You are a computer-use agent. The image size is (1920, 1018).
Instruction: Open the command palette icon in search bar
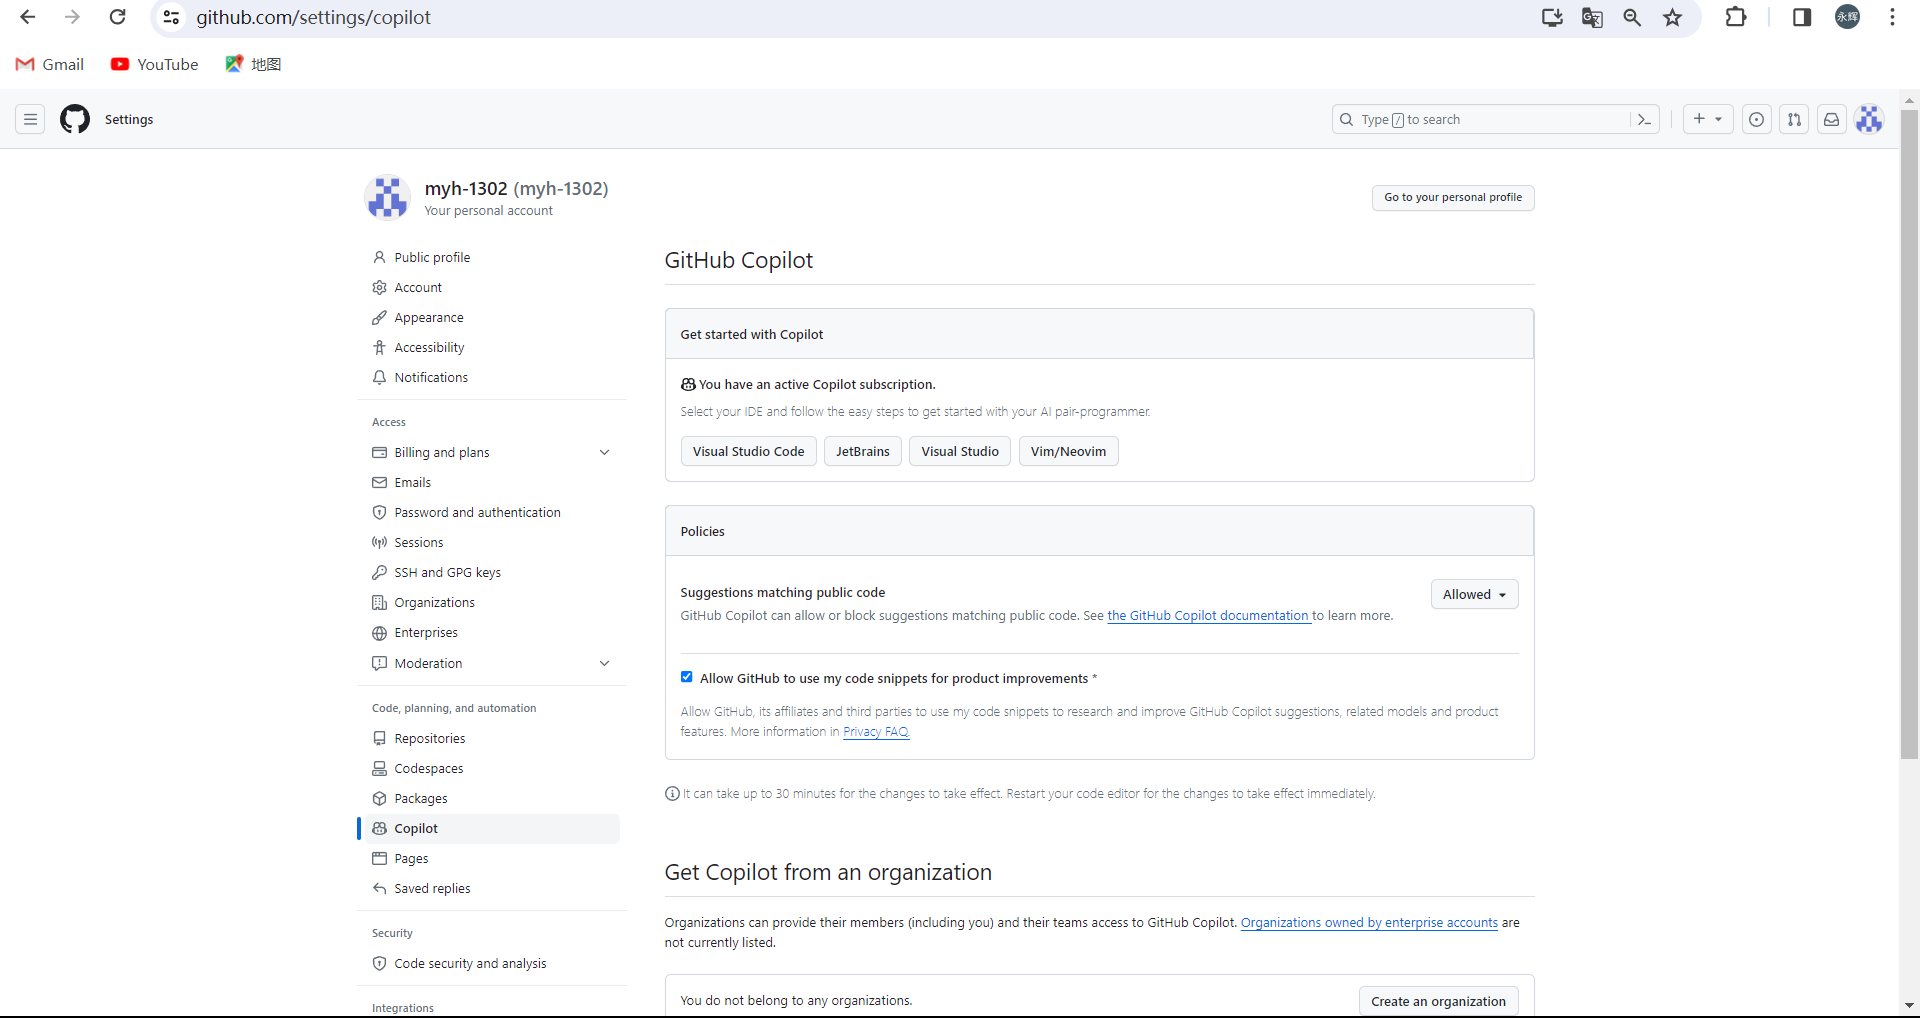tap(1643, 119)
